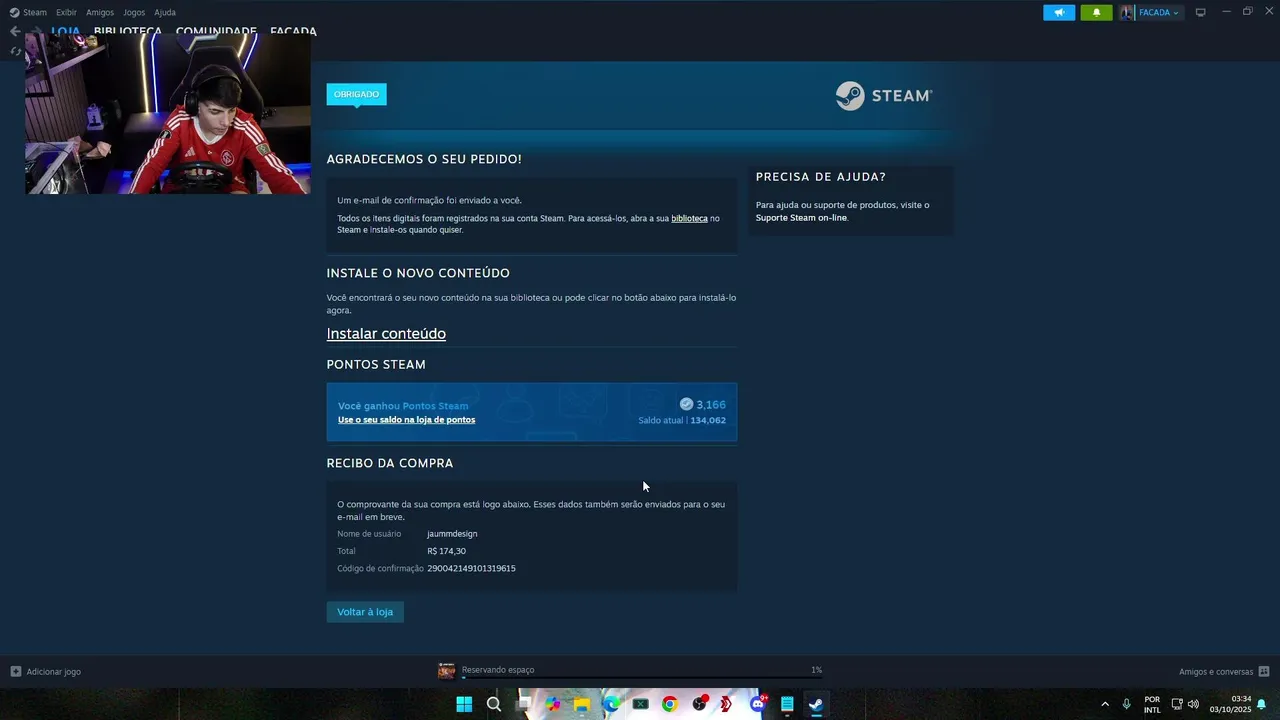
Task: Switch to the COMUNIDADE tab
Action: coord(216,31)
